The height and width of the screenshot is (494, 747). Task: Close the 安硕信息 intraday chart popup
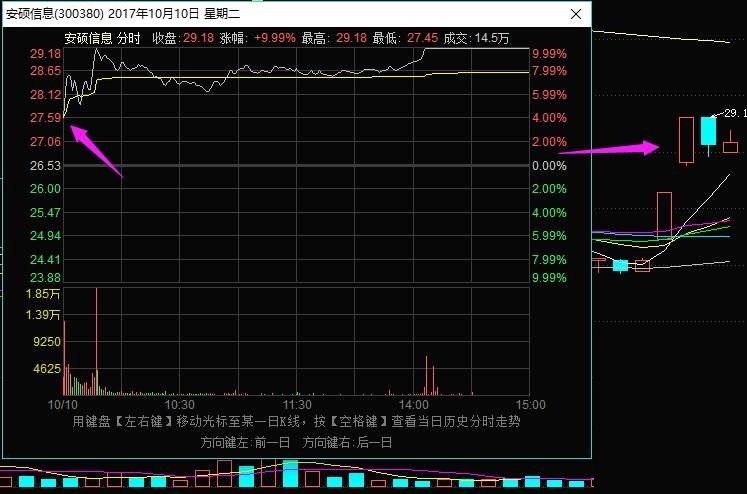[x=575, y=14]
